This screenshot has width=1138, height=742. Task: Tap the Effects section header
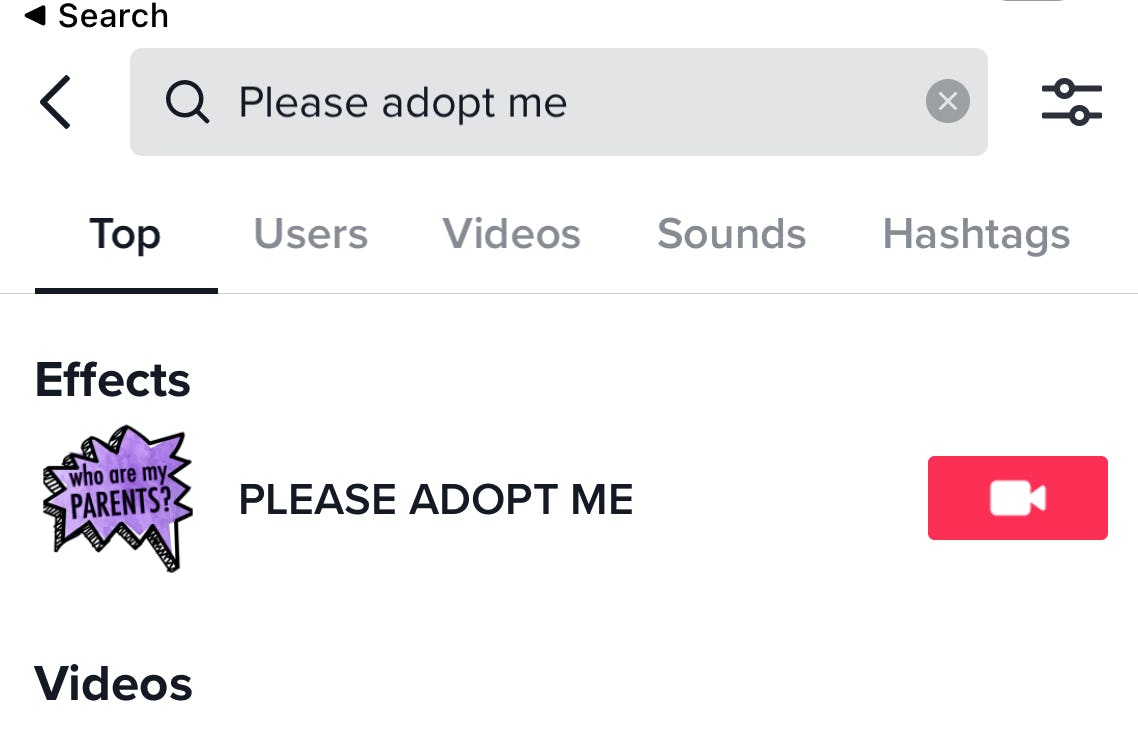112,379
